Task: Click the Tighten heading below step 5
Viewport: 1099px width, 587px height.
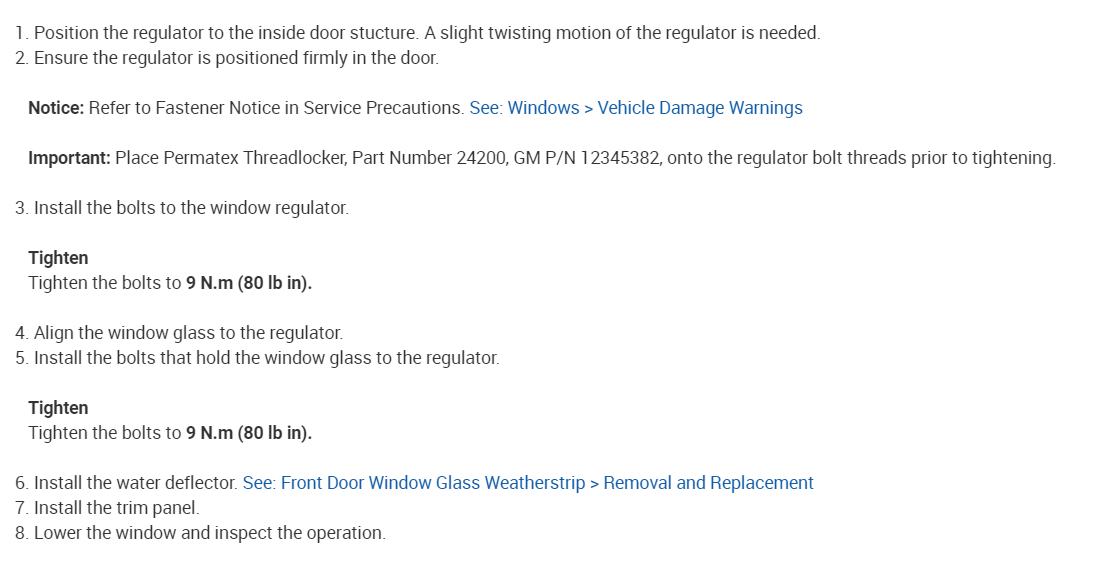Action: coord(58,408)
